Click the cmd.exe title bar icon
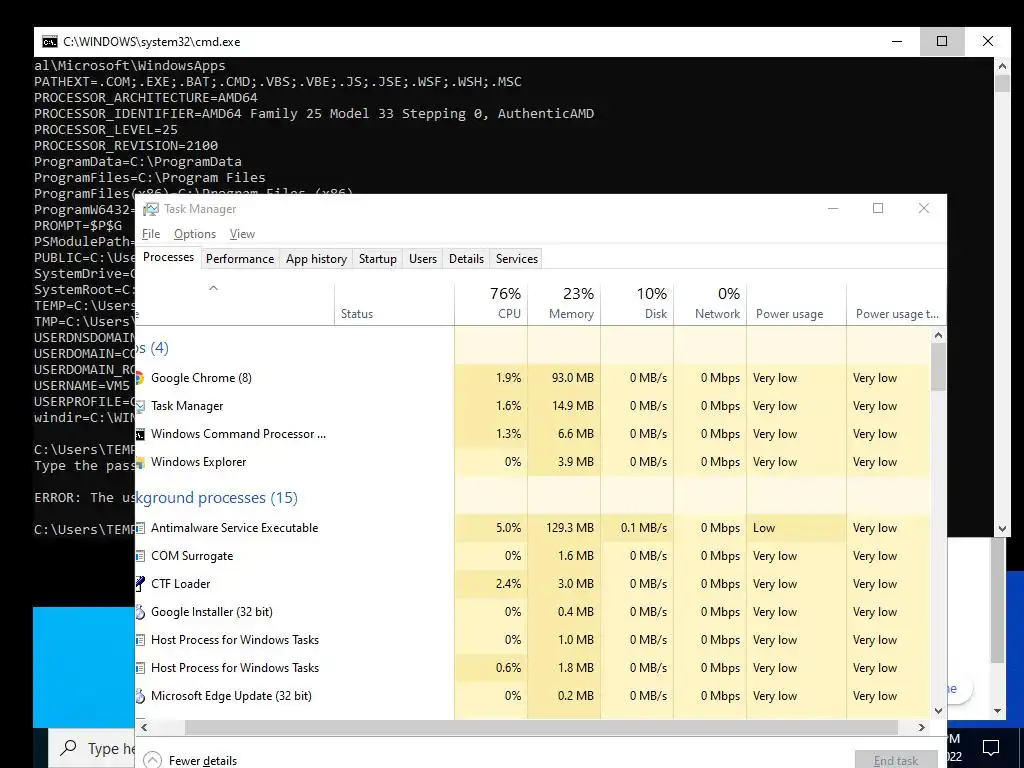 click(x=50, y=42)
